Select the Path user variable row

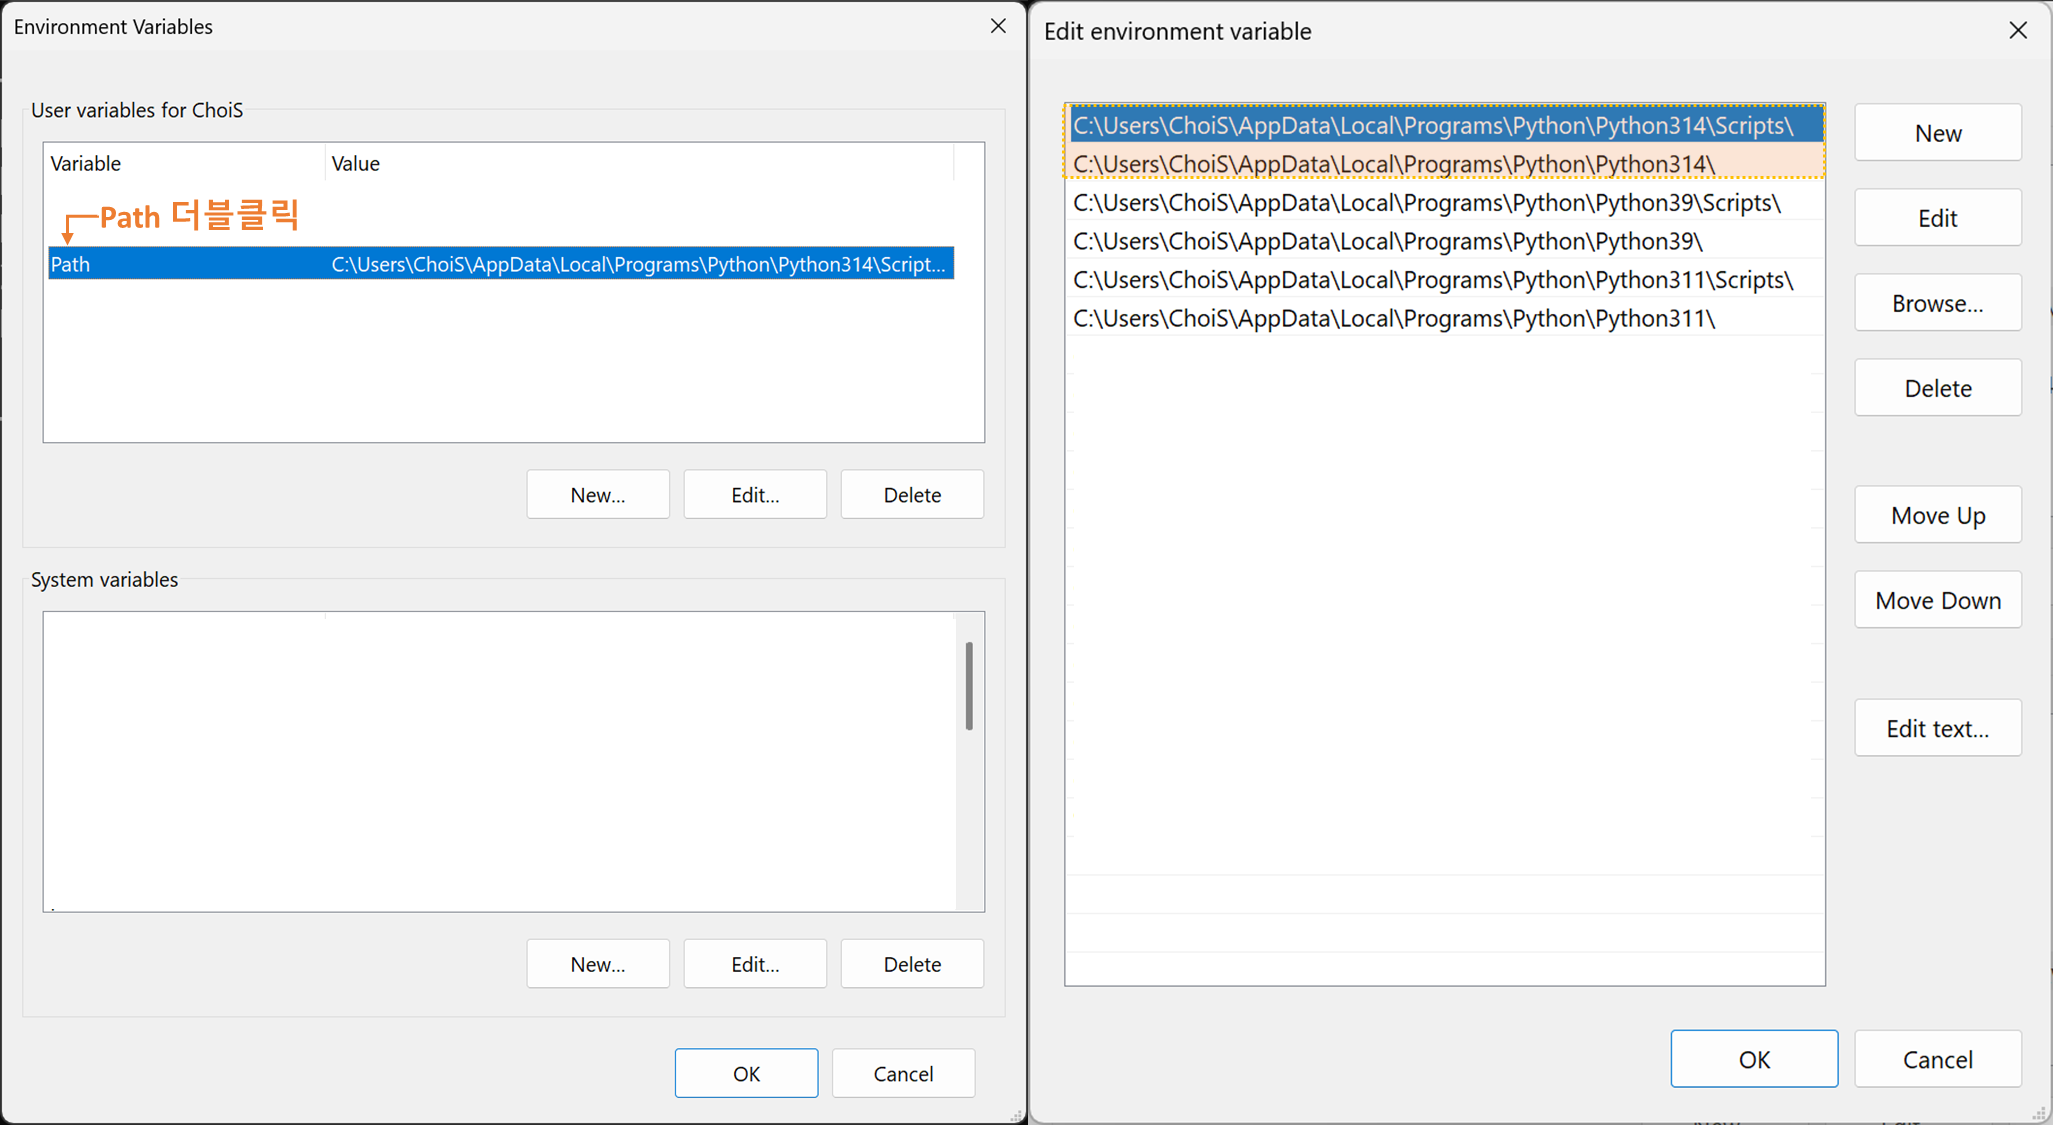point(500,264)
